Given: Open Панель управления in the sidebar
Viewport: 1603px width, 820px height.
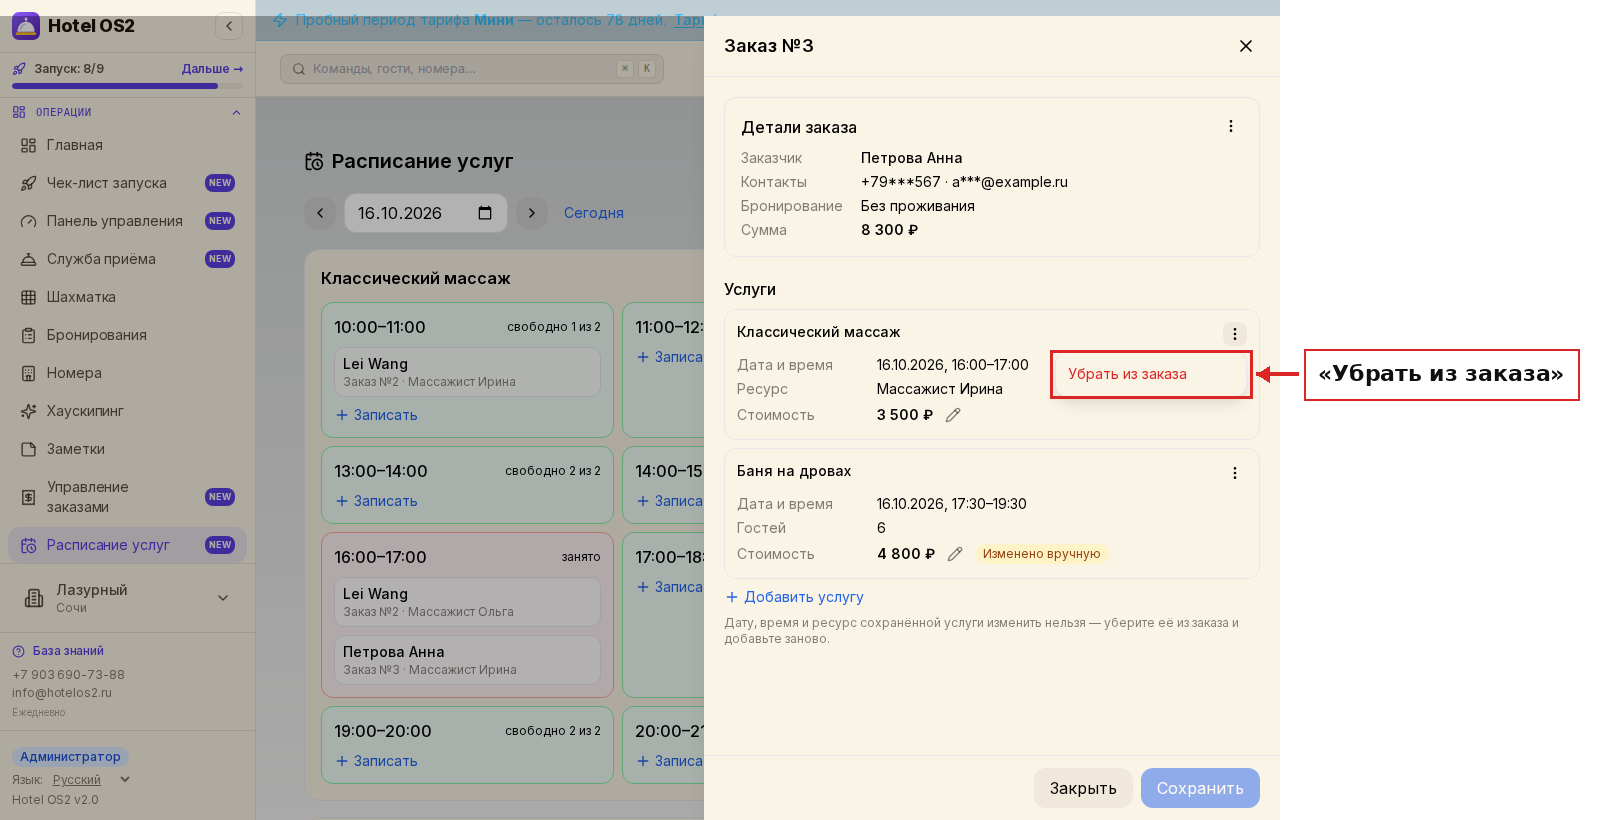Looking at the screenshot, I should pos(127,221).
